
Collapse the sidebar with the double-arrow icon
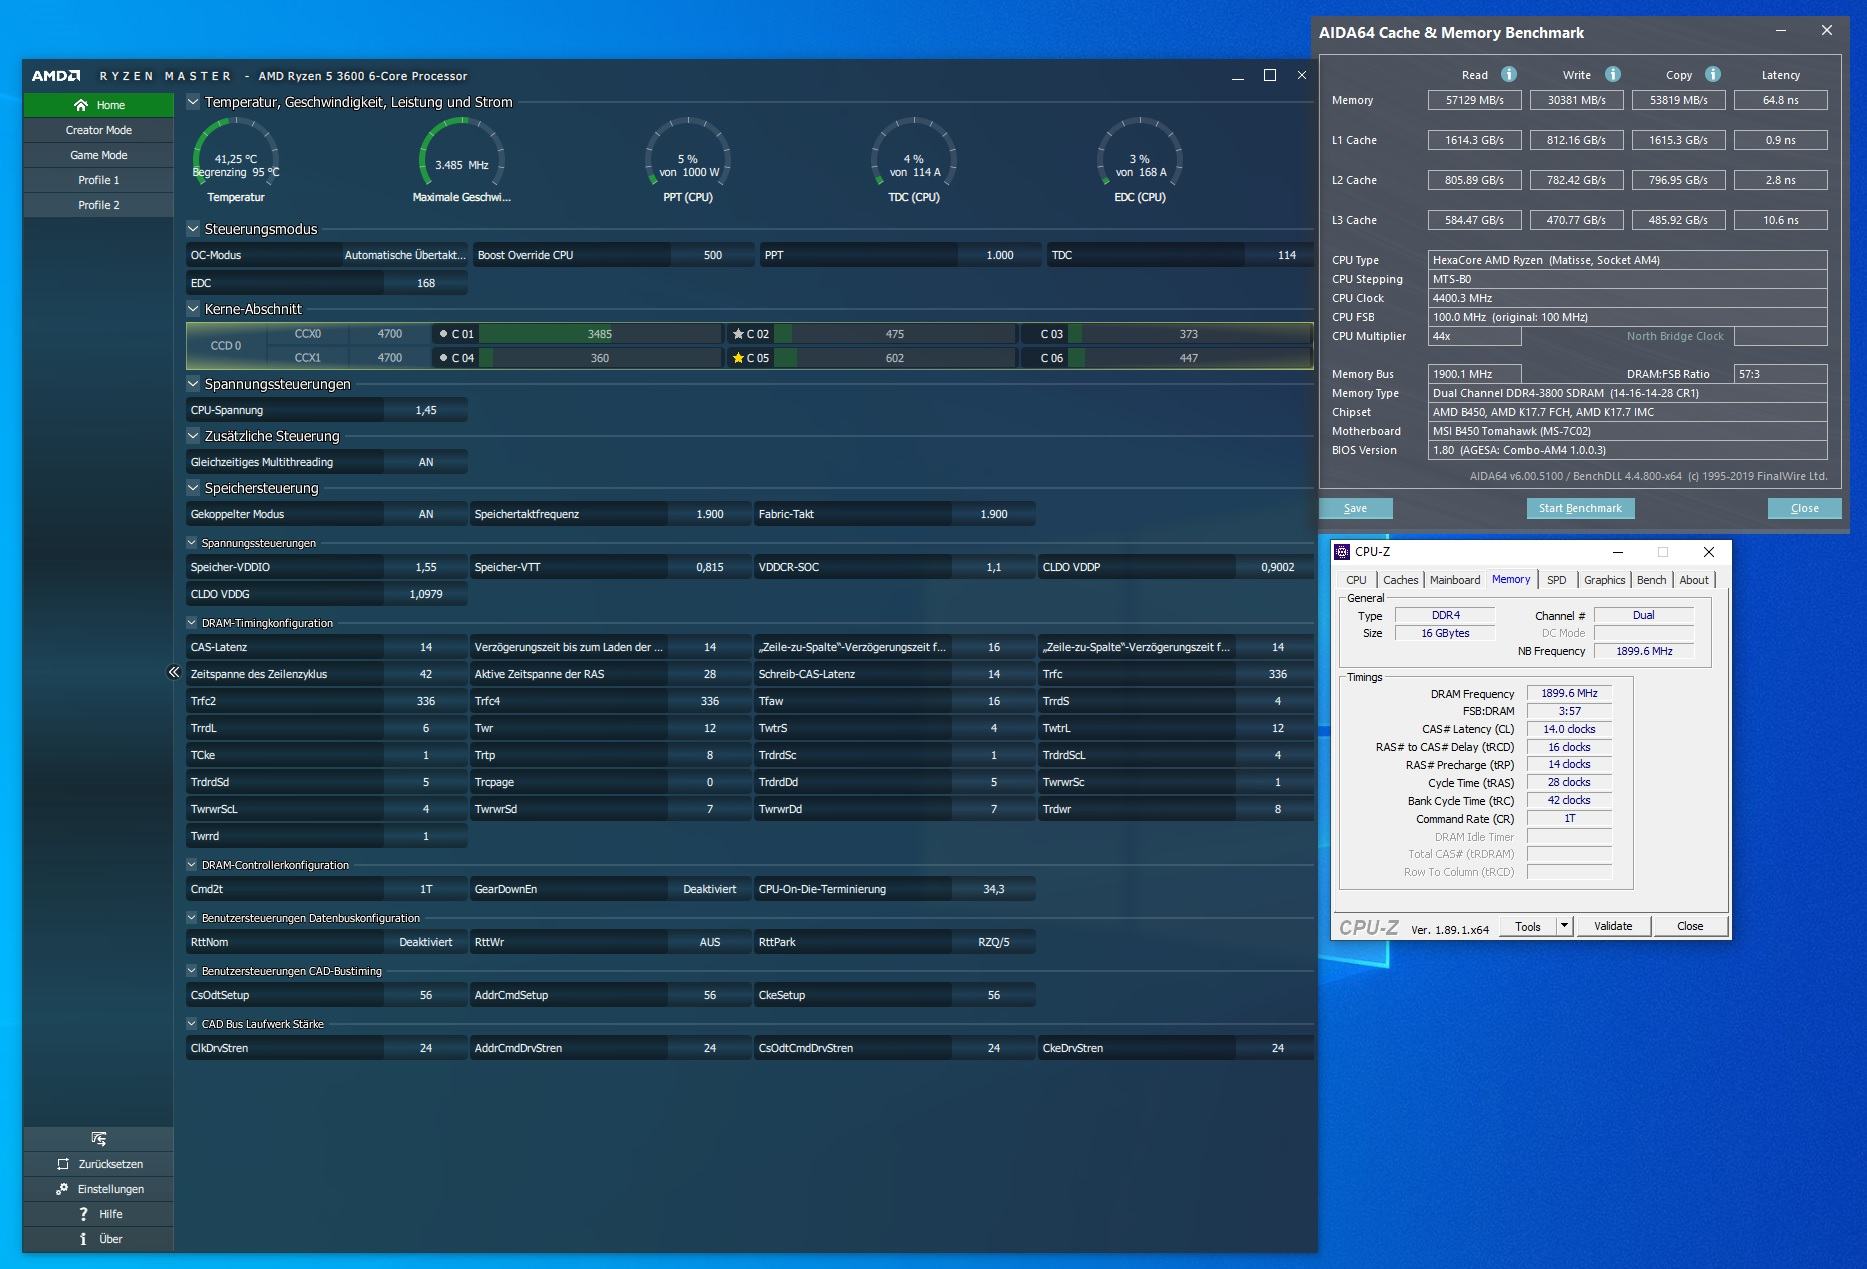[174, 672]
